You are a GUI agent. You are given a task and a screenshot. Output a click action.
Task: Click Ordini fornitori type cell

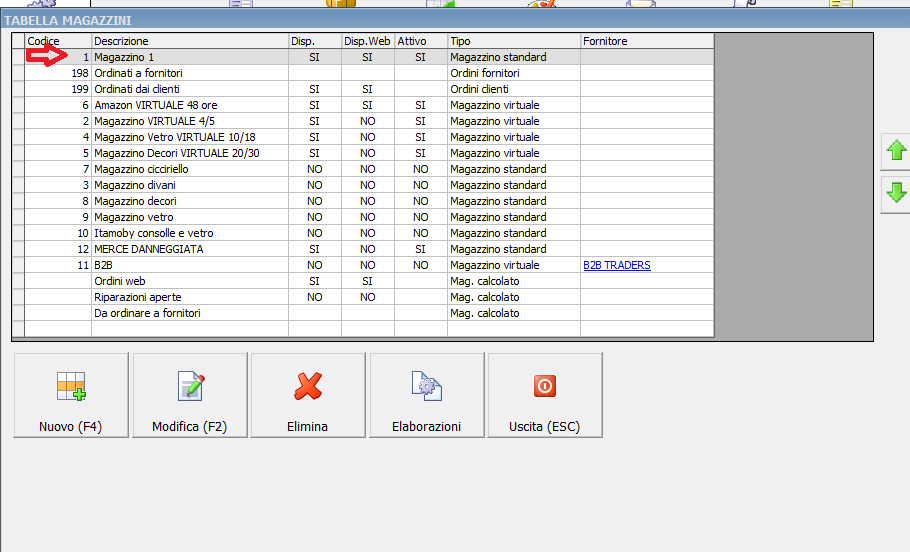pos(514,73)
